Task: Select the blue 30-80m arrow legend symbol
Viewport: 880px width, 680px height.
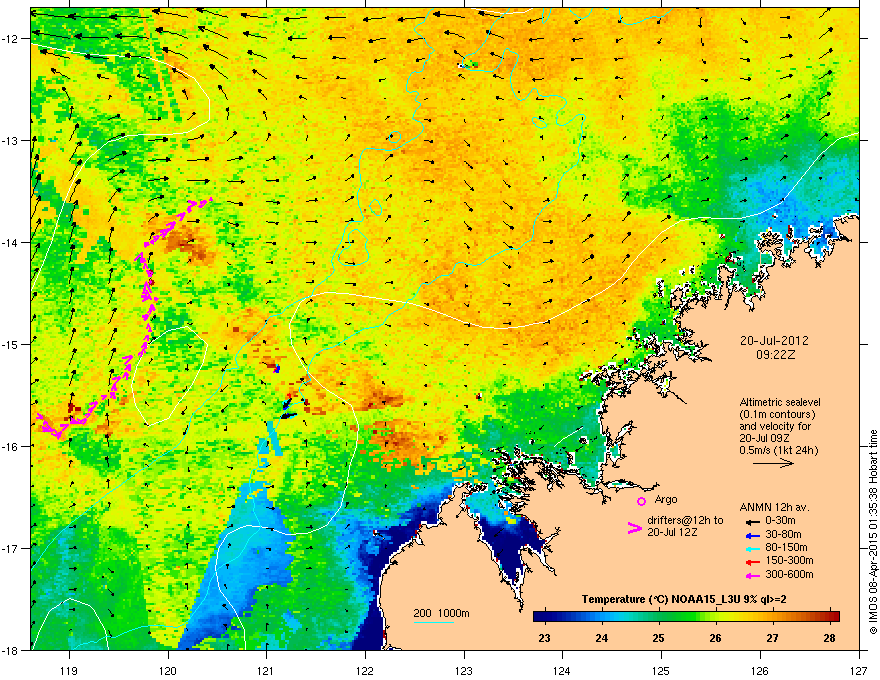Action: click(751, 535)
